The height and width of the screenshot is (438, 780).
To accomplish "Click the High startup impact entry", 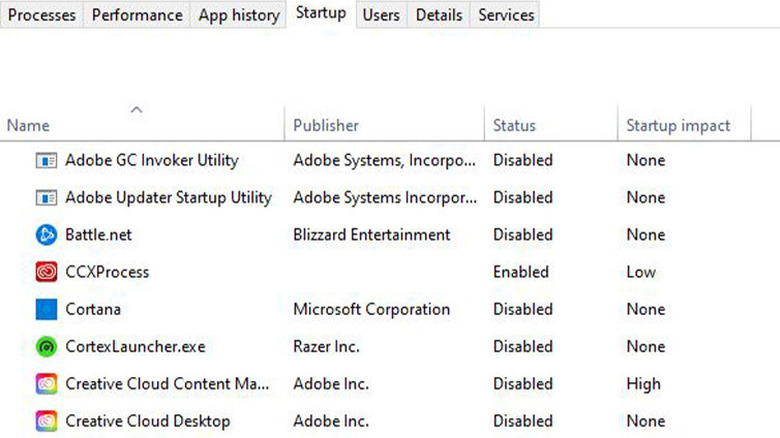I will 643,384.
